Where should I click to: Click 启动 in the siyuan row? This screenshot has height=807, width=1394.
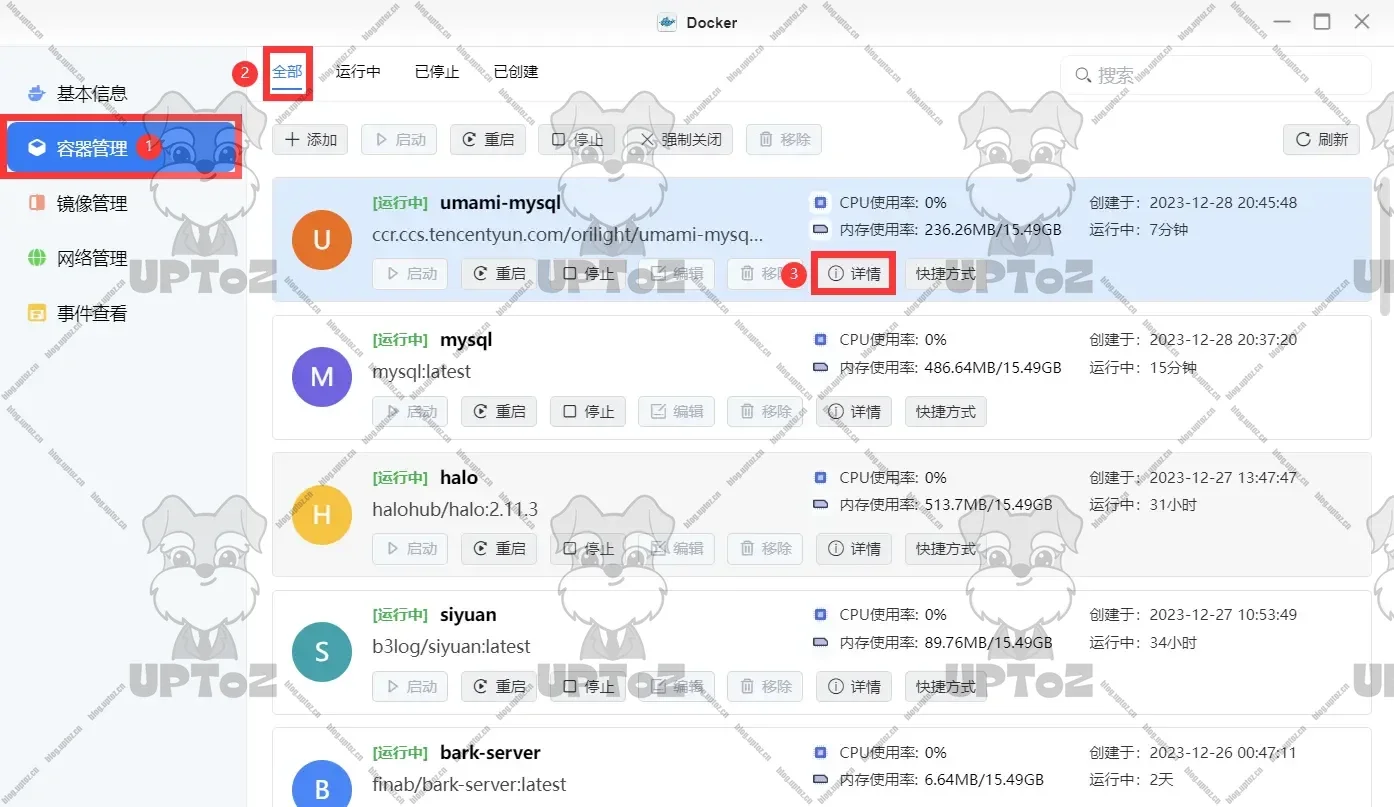pyautogui.click(x=410, y=686)
